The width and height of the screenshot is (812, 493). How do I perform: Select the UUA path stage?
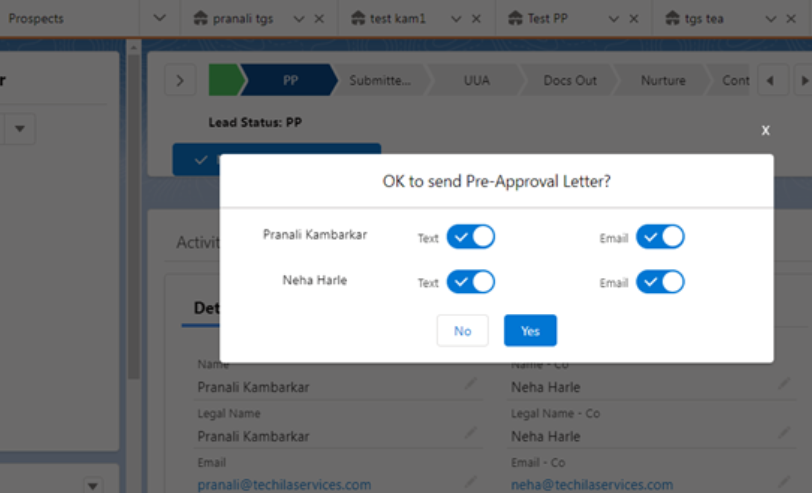[476, 80]
